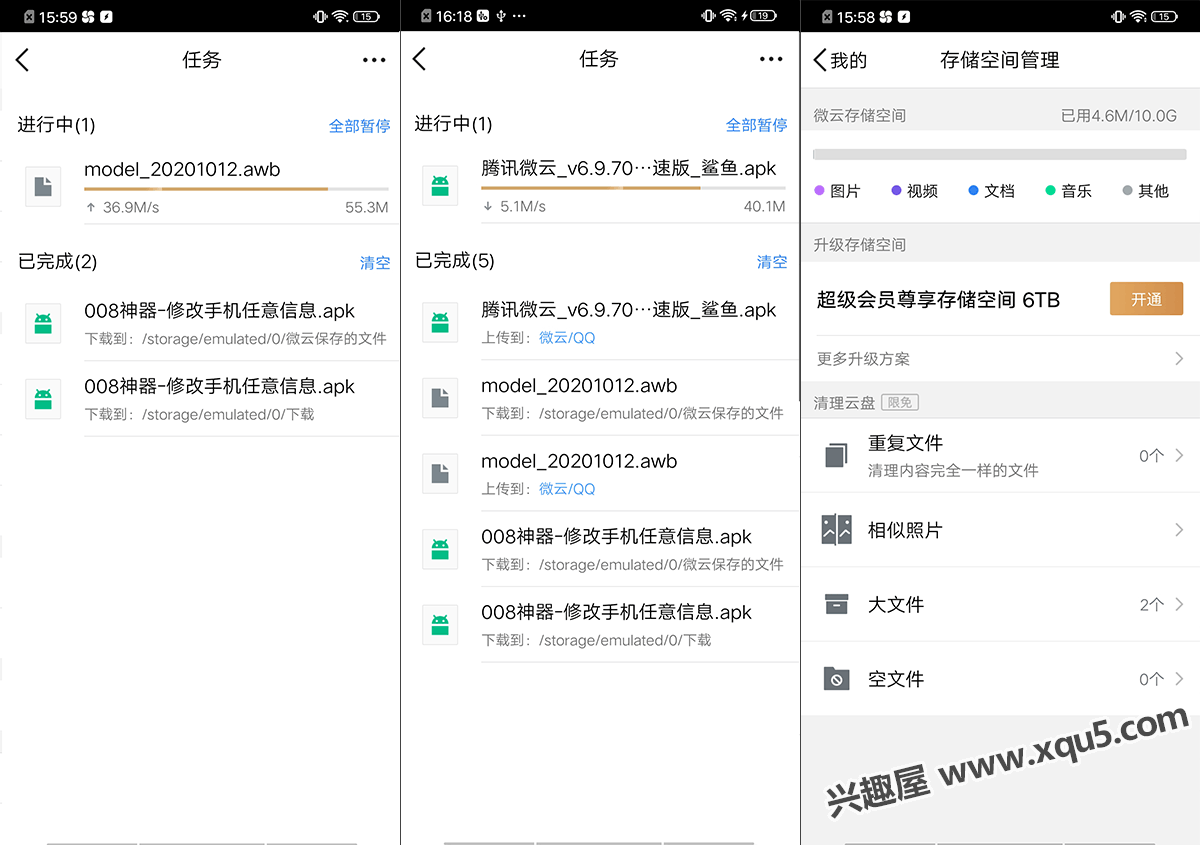Tap the 16:18 clock in middle status bar
This screenshot has width=1200, height=845.
point(455,16)
